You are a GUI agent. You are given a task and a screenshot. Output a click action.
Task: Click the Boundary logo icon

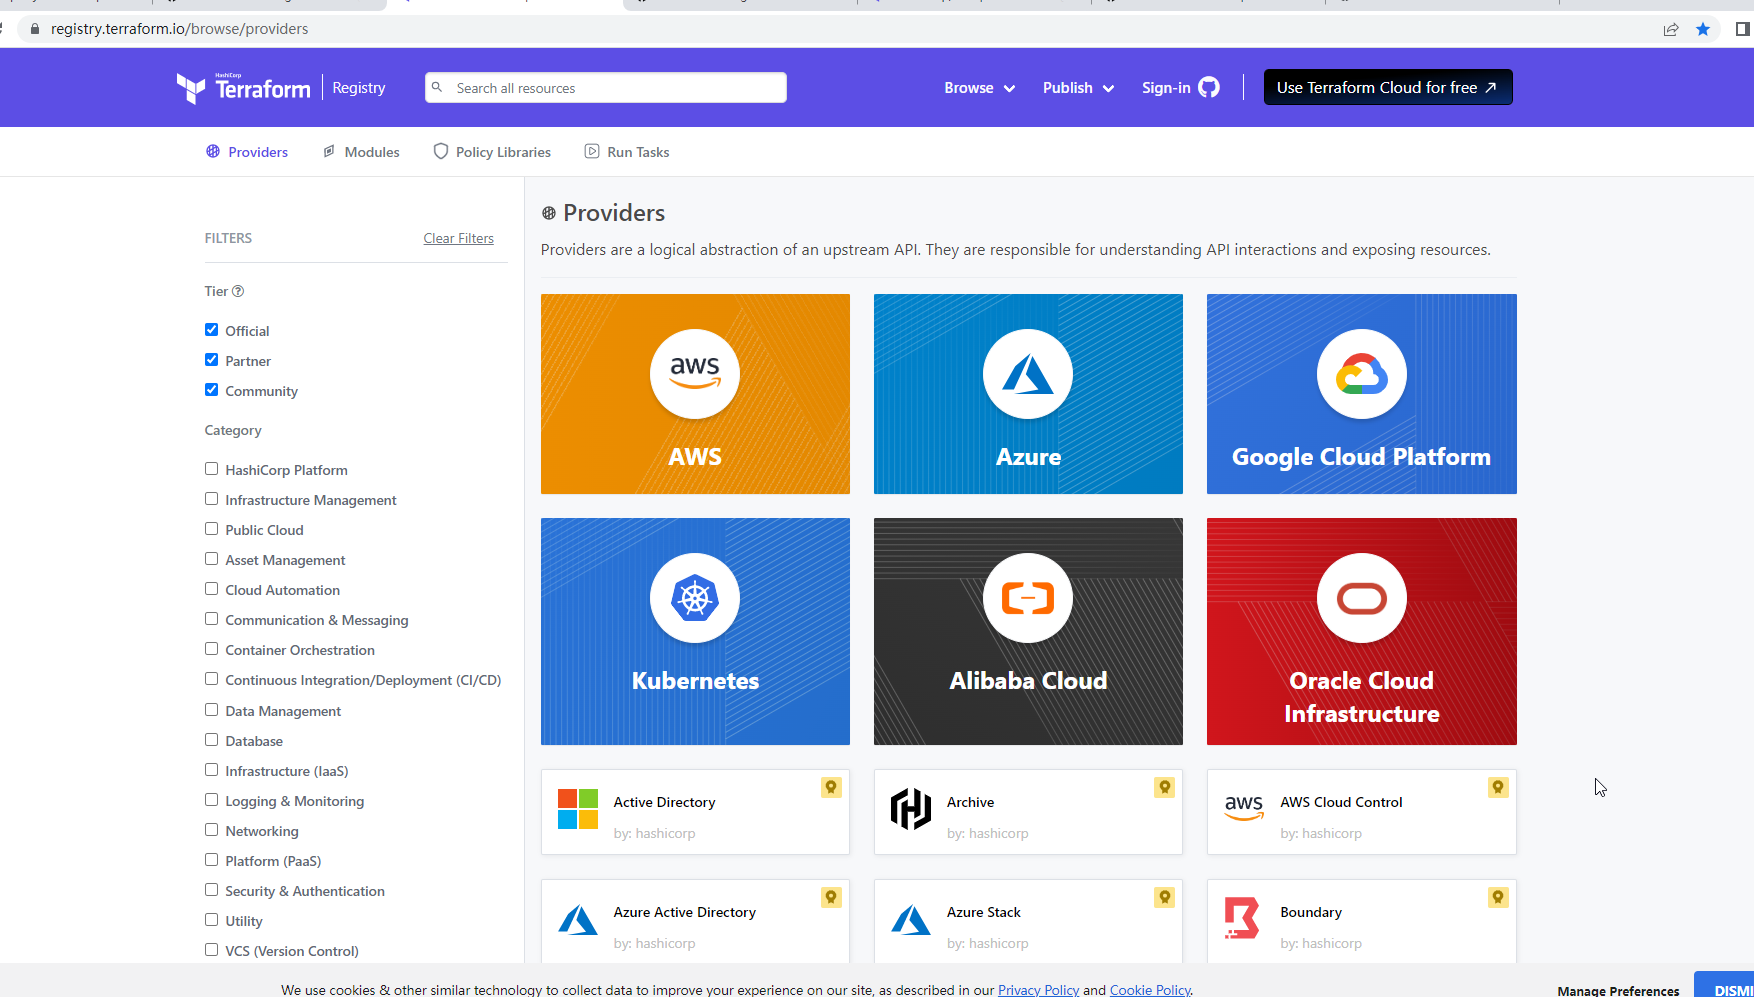click(1242, 918)
